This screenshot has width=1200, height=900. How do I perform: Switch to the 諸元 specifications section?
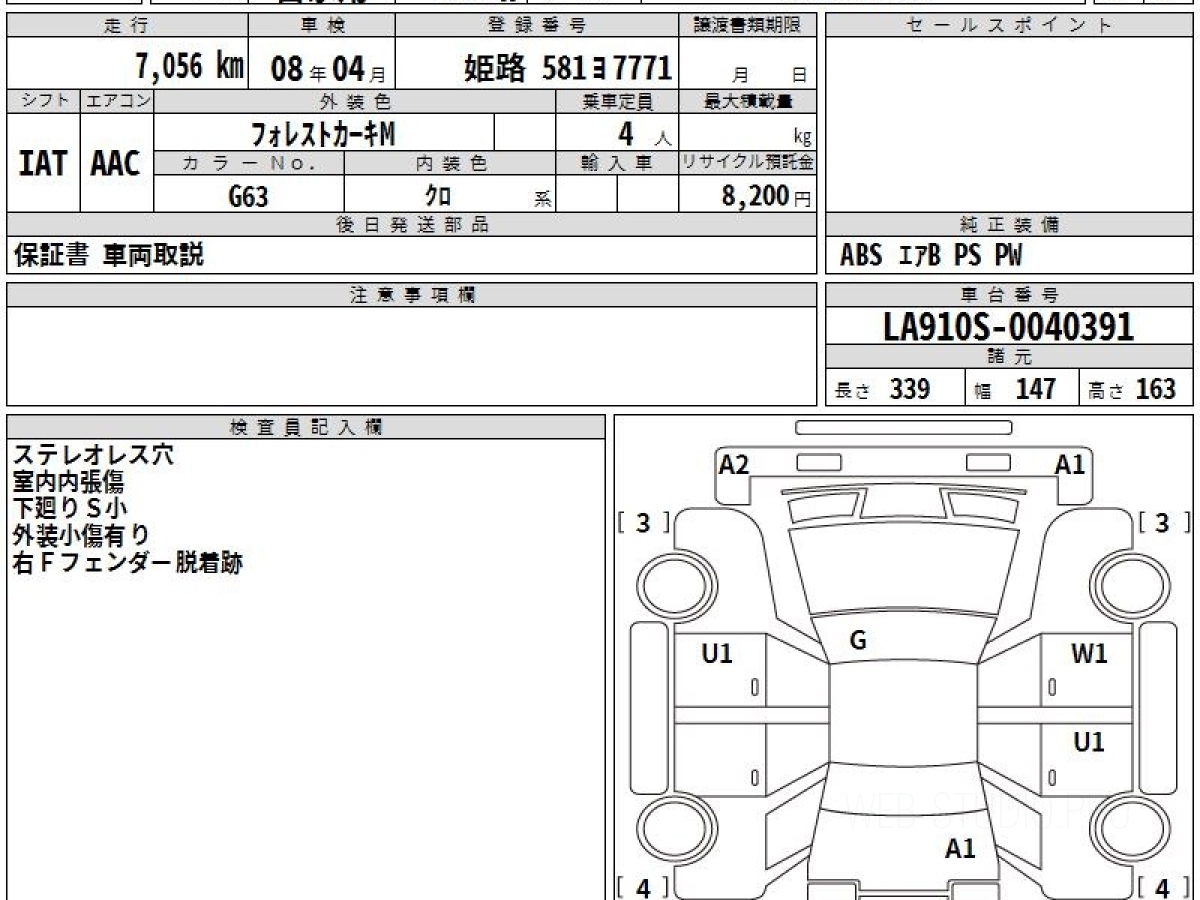(x=1010, y=356)
